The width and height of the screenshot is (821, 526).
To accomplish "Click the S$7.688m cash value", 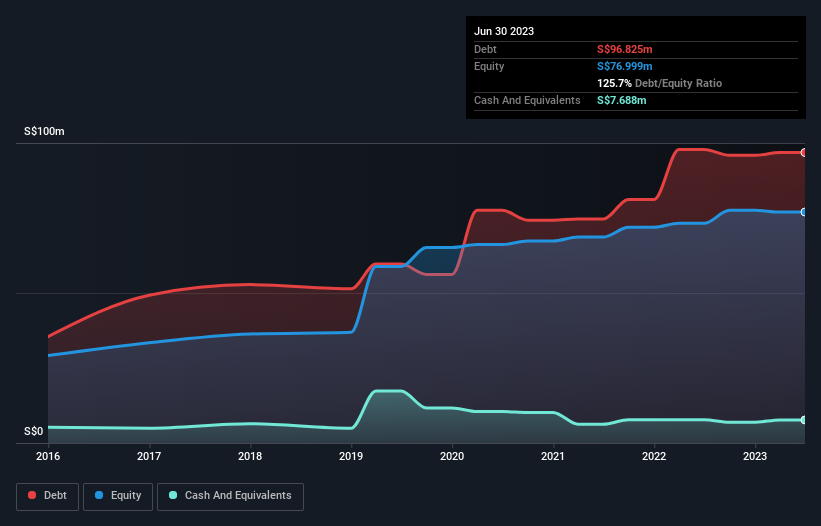I will [x=622, y=100].
